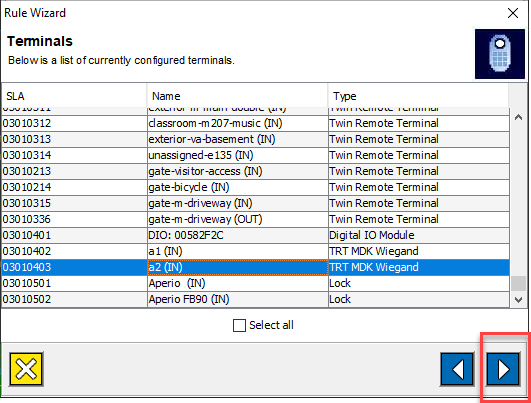Select the gate-m-driveway (OUT) terminal
The width and height of the screenshot is (531, 403).
tap(255, 219)
